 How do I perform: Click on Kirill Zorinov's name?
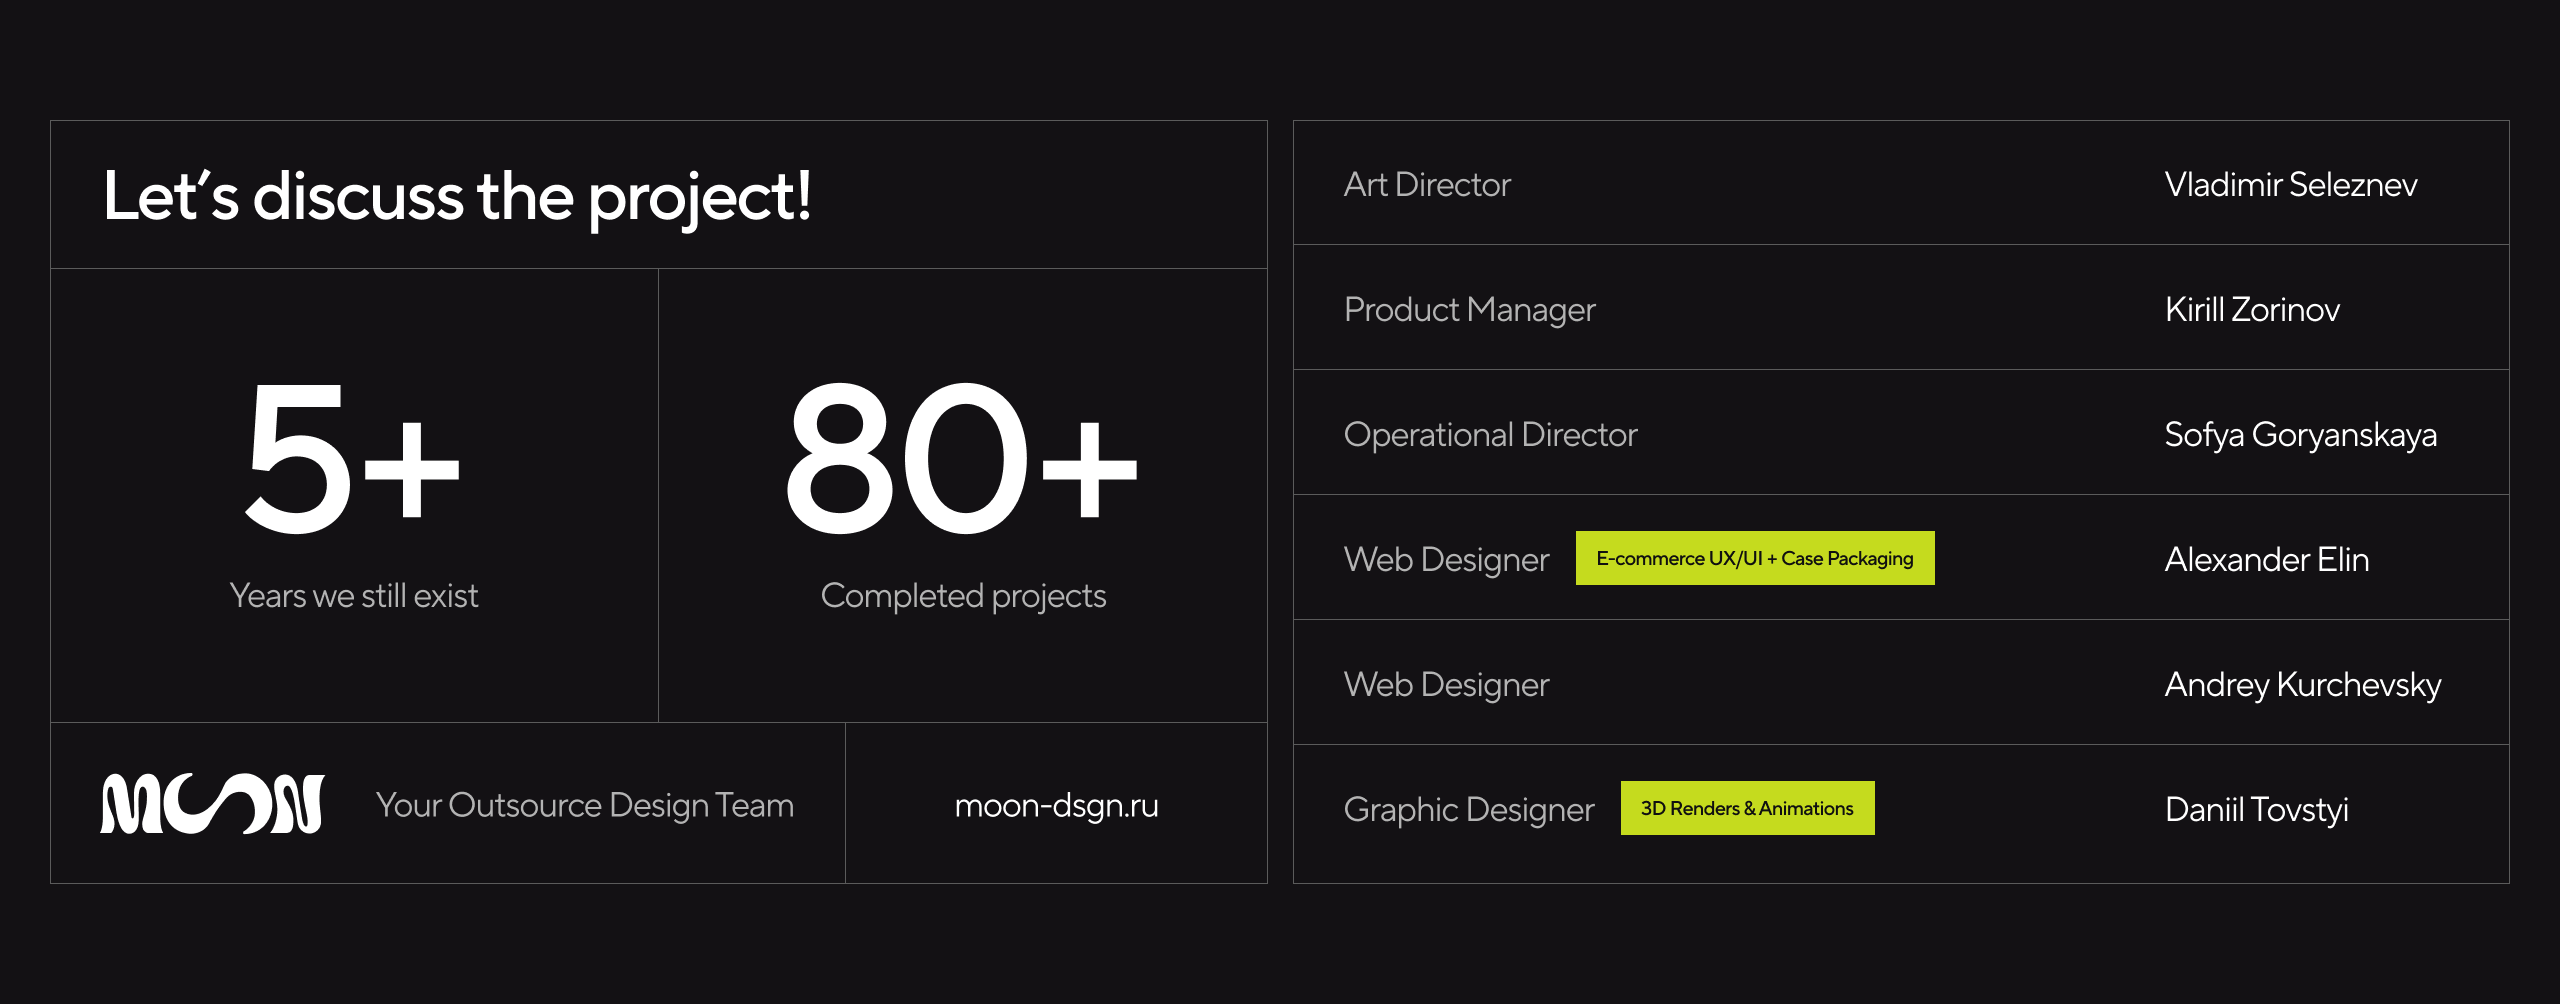point(2251,310)
